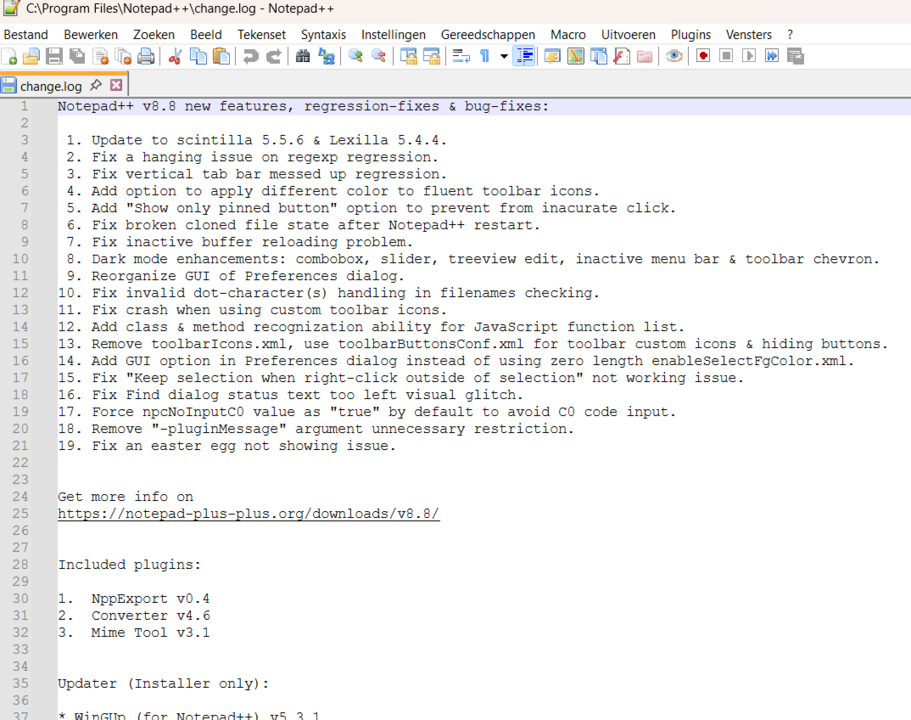Image resolution: width=911 pixels, height=720 pixels.
Task: Select the change.log tab
Action: tap(51, 86)
